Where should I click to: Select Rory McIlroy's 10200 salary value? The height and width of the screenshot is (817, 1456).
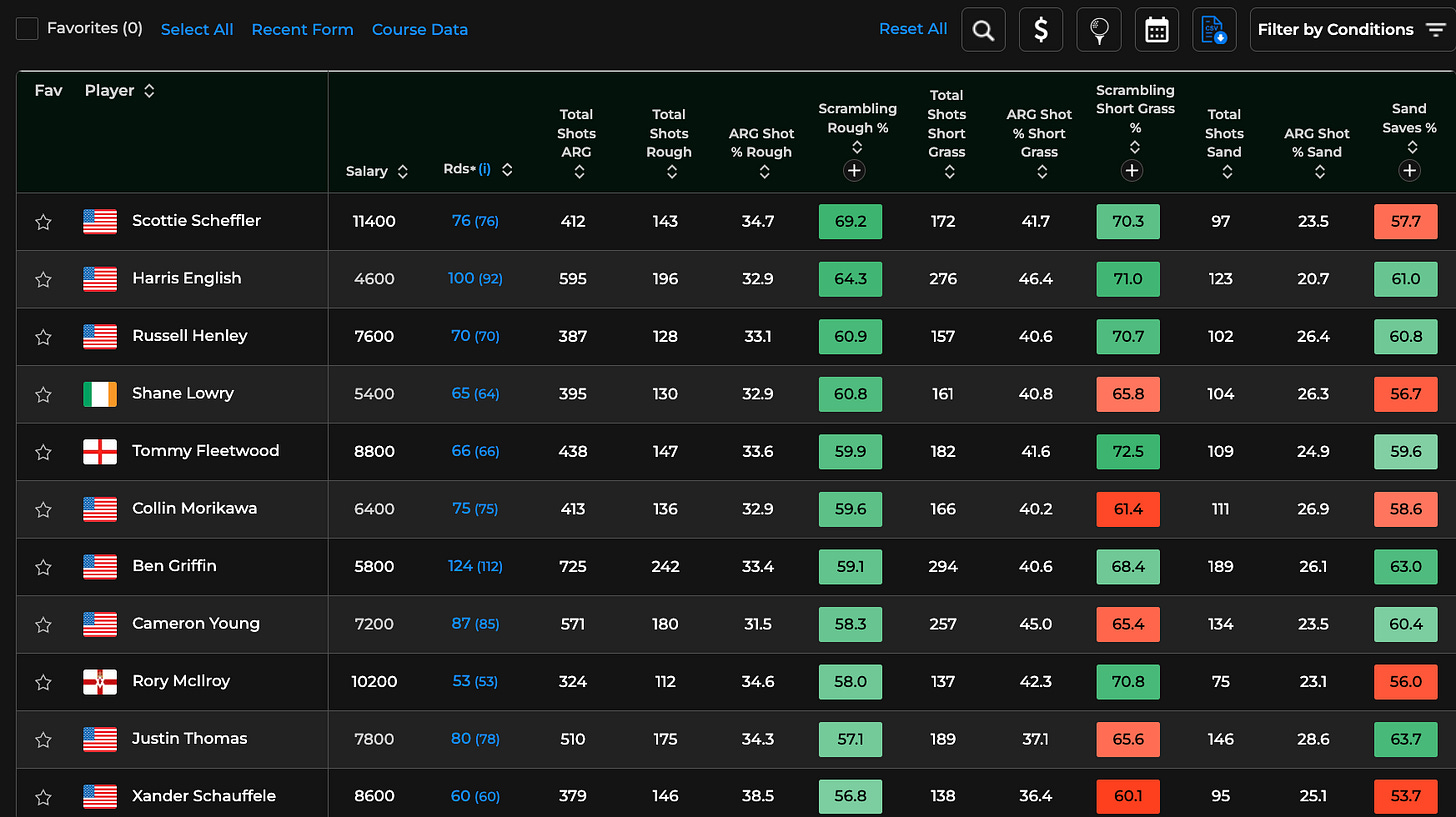pos(374,681)
